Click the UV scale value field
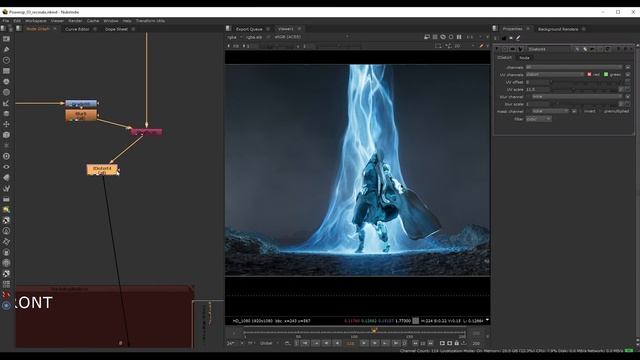 538,89
